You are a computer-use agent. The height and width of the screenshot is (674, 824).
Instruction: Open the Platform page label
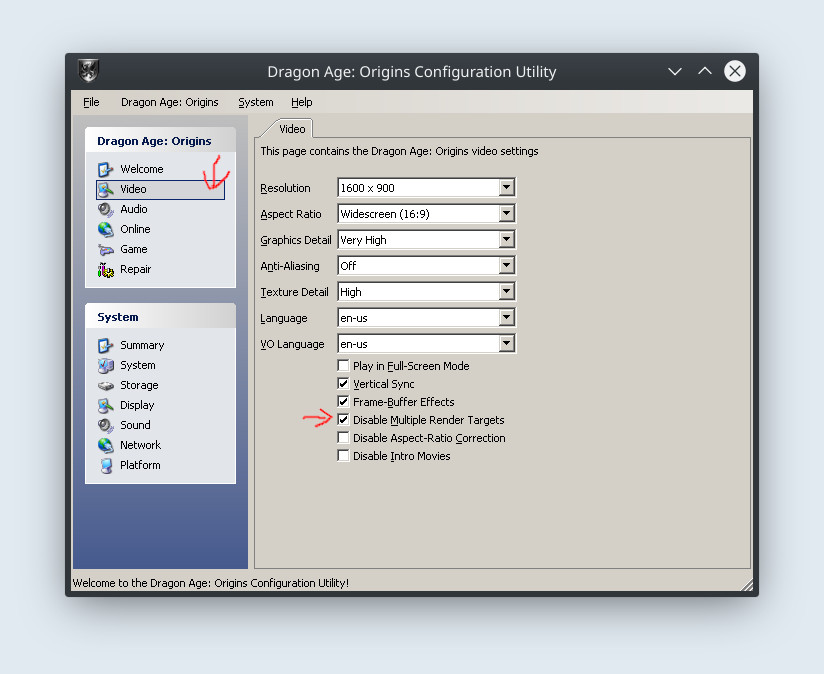140,465
